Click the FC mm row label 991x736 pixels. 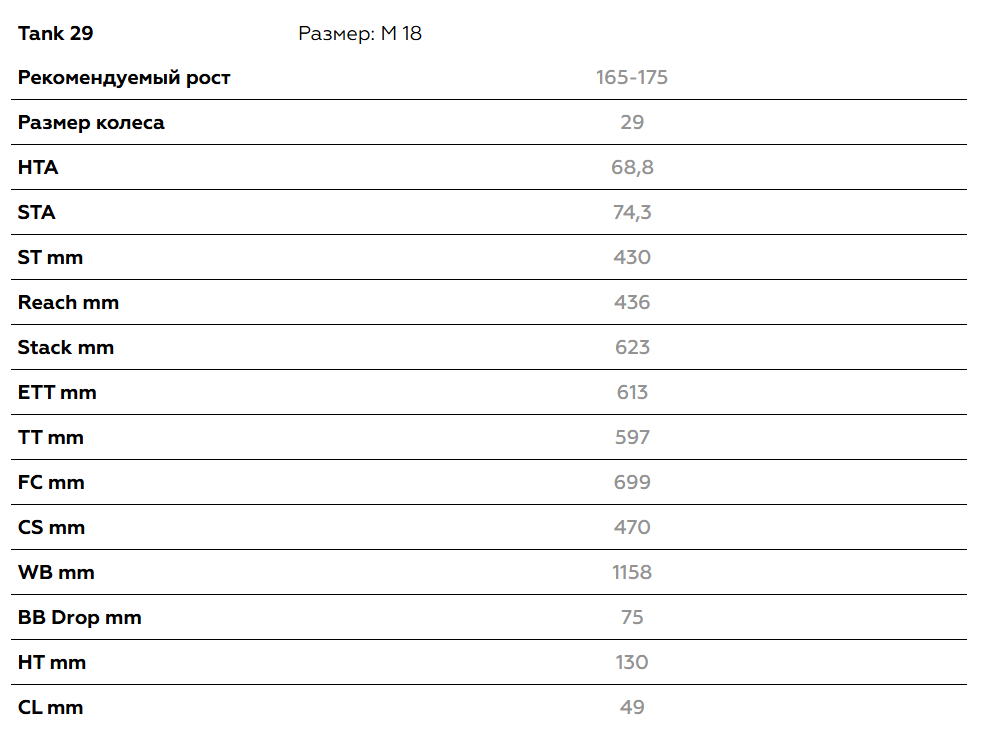(x=51, y=482)
